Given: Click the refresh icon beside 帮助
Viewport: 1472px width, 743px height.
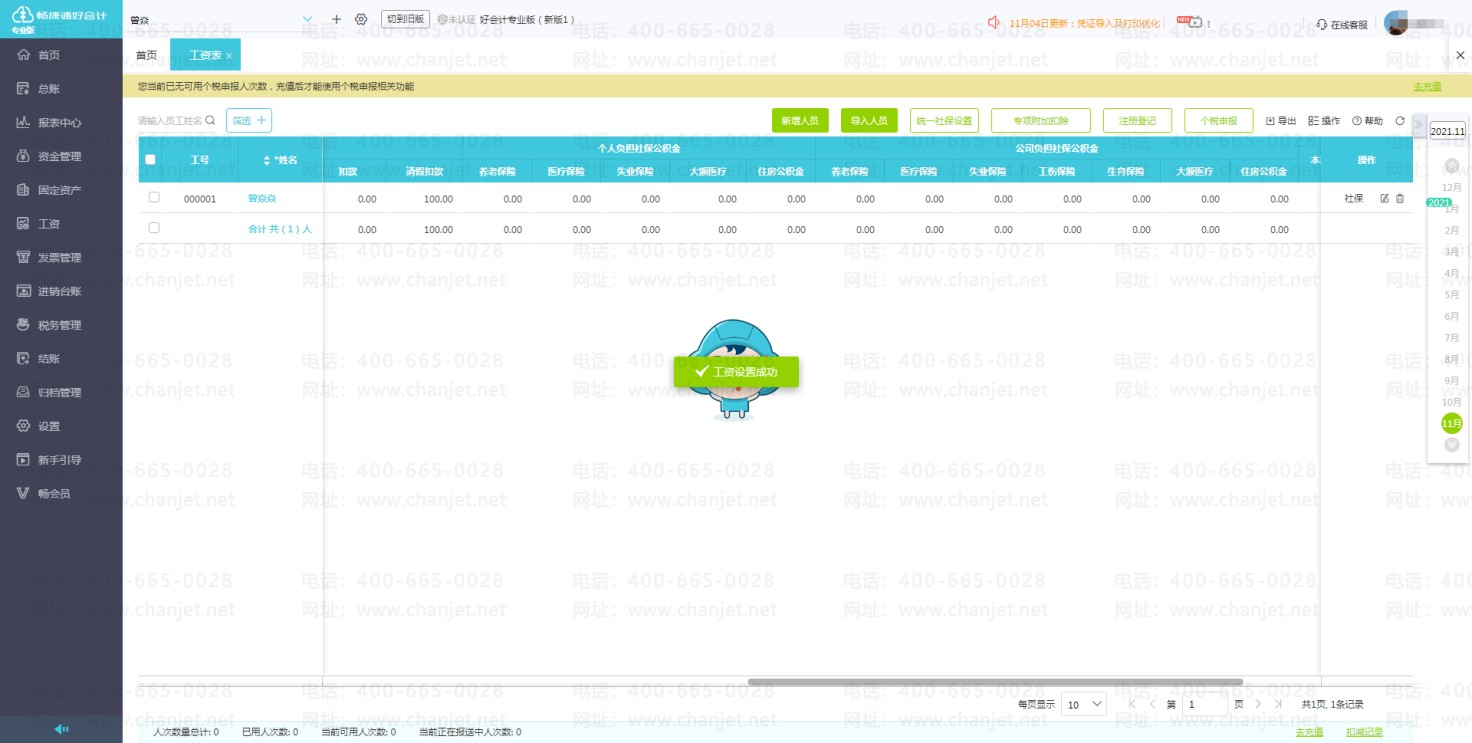Looking at the screenshot, I should coord(1400,121).
